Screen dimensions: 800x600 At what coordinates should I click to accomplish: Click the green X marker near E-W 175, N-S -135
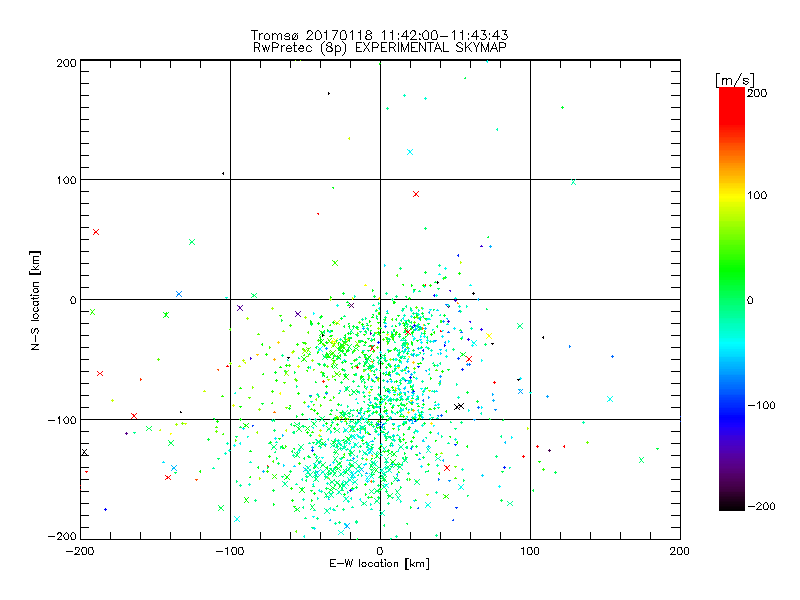point(641,460)
